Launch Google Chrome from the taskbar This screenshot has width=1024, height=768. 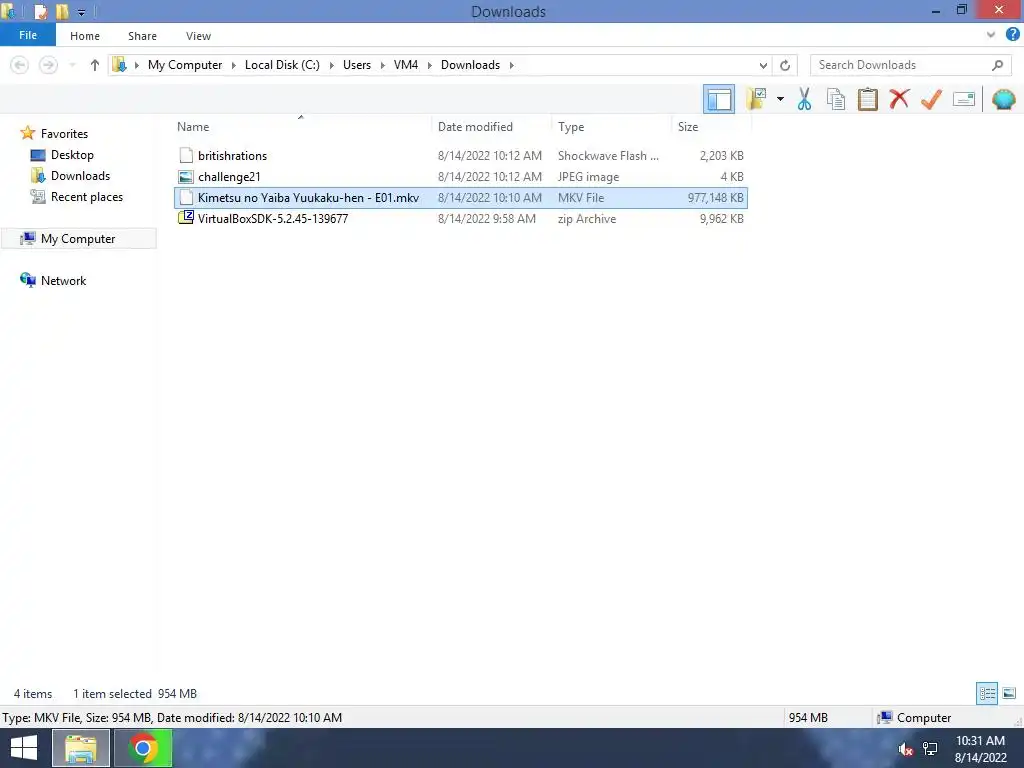(143, 748)
